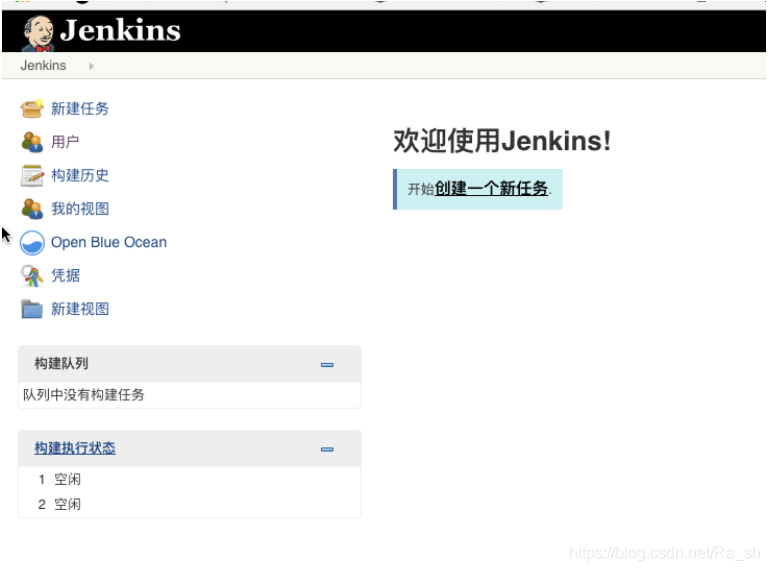Image resolution: width=769 pixels, height=571 pixels.
Task: Open the 我的视图 link
Action: (x=80, y=208)
